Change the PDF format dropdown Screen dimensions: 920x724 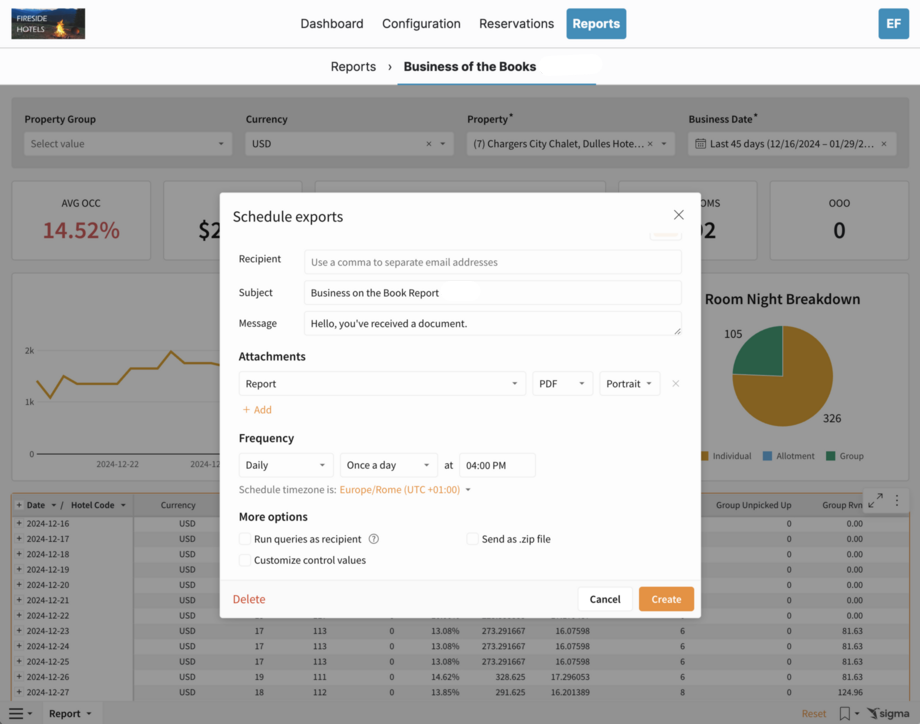point(562,383)
